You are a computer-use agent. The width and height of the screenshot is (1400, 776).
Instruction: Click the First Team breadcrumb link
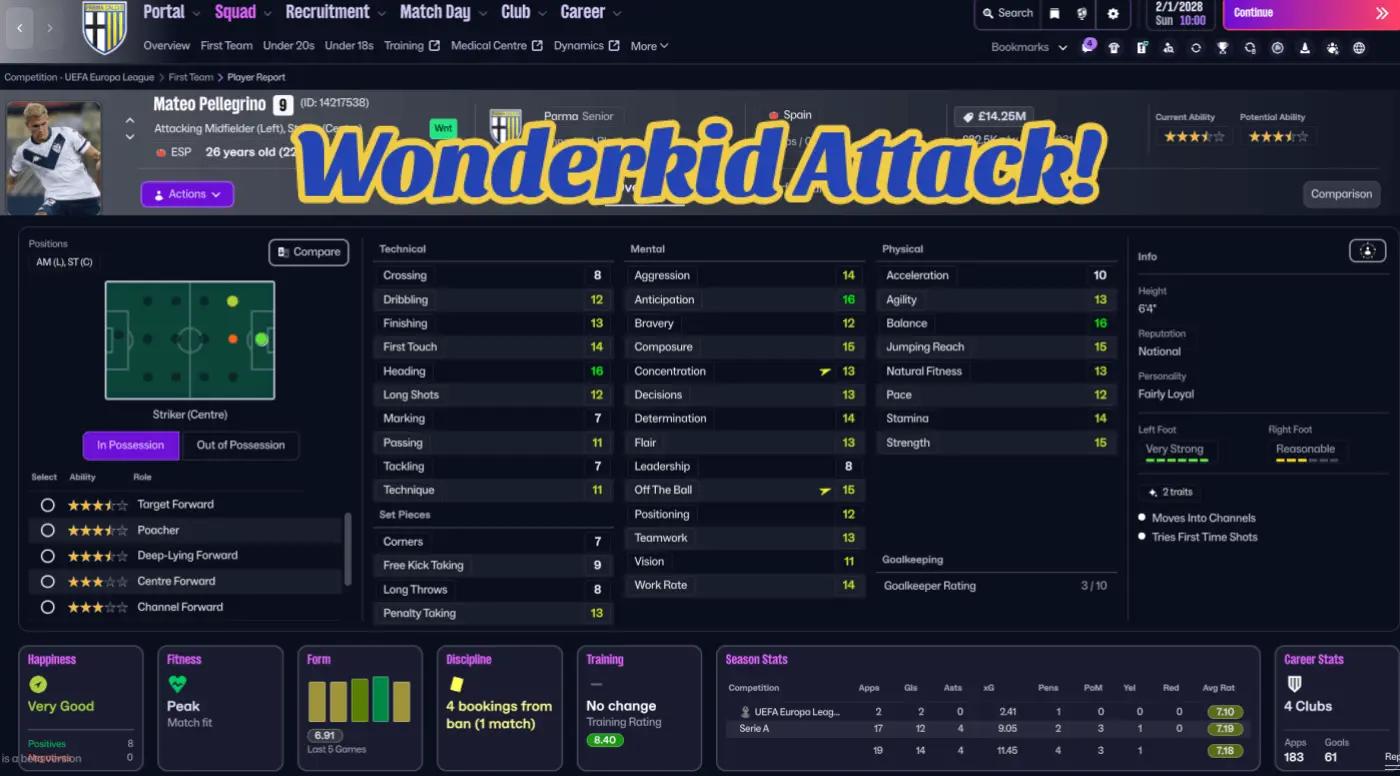(x=190, y=77)
